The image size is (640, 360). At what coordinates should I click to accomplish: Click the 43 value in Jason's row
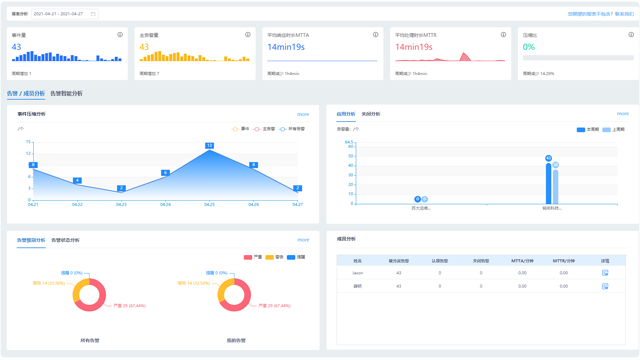click(x=399, y=273)
